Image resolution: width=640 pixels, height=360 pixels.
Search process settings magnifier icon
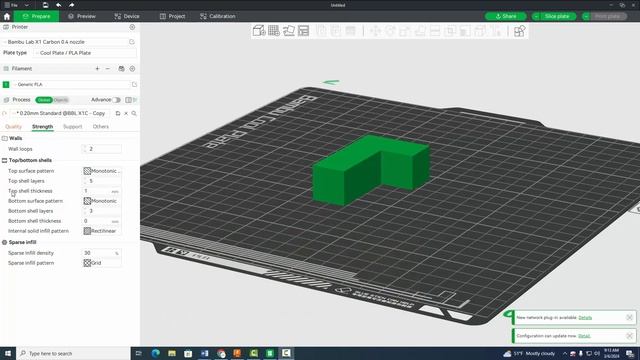134,113
